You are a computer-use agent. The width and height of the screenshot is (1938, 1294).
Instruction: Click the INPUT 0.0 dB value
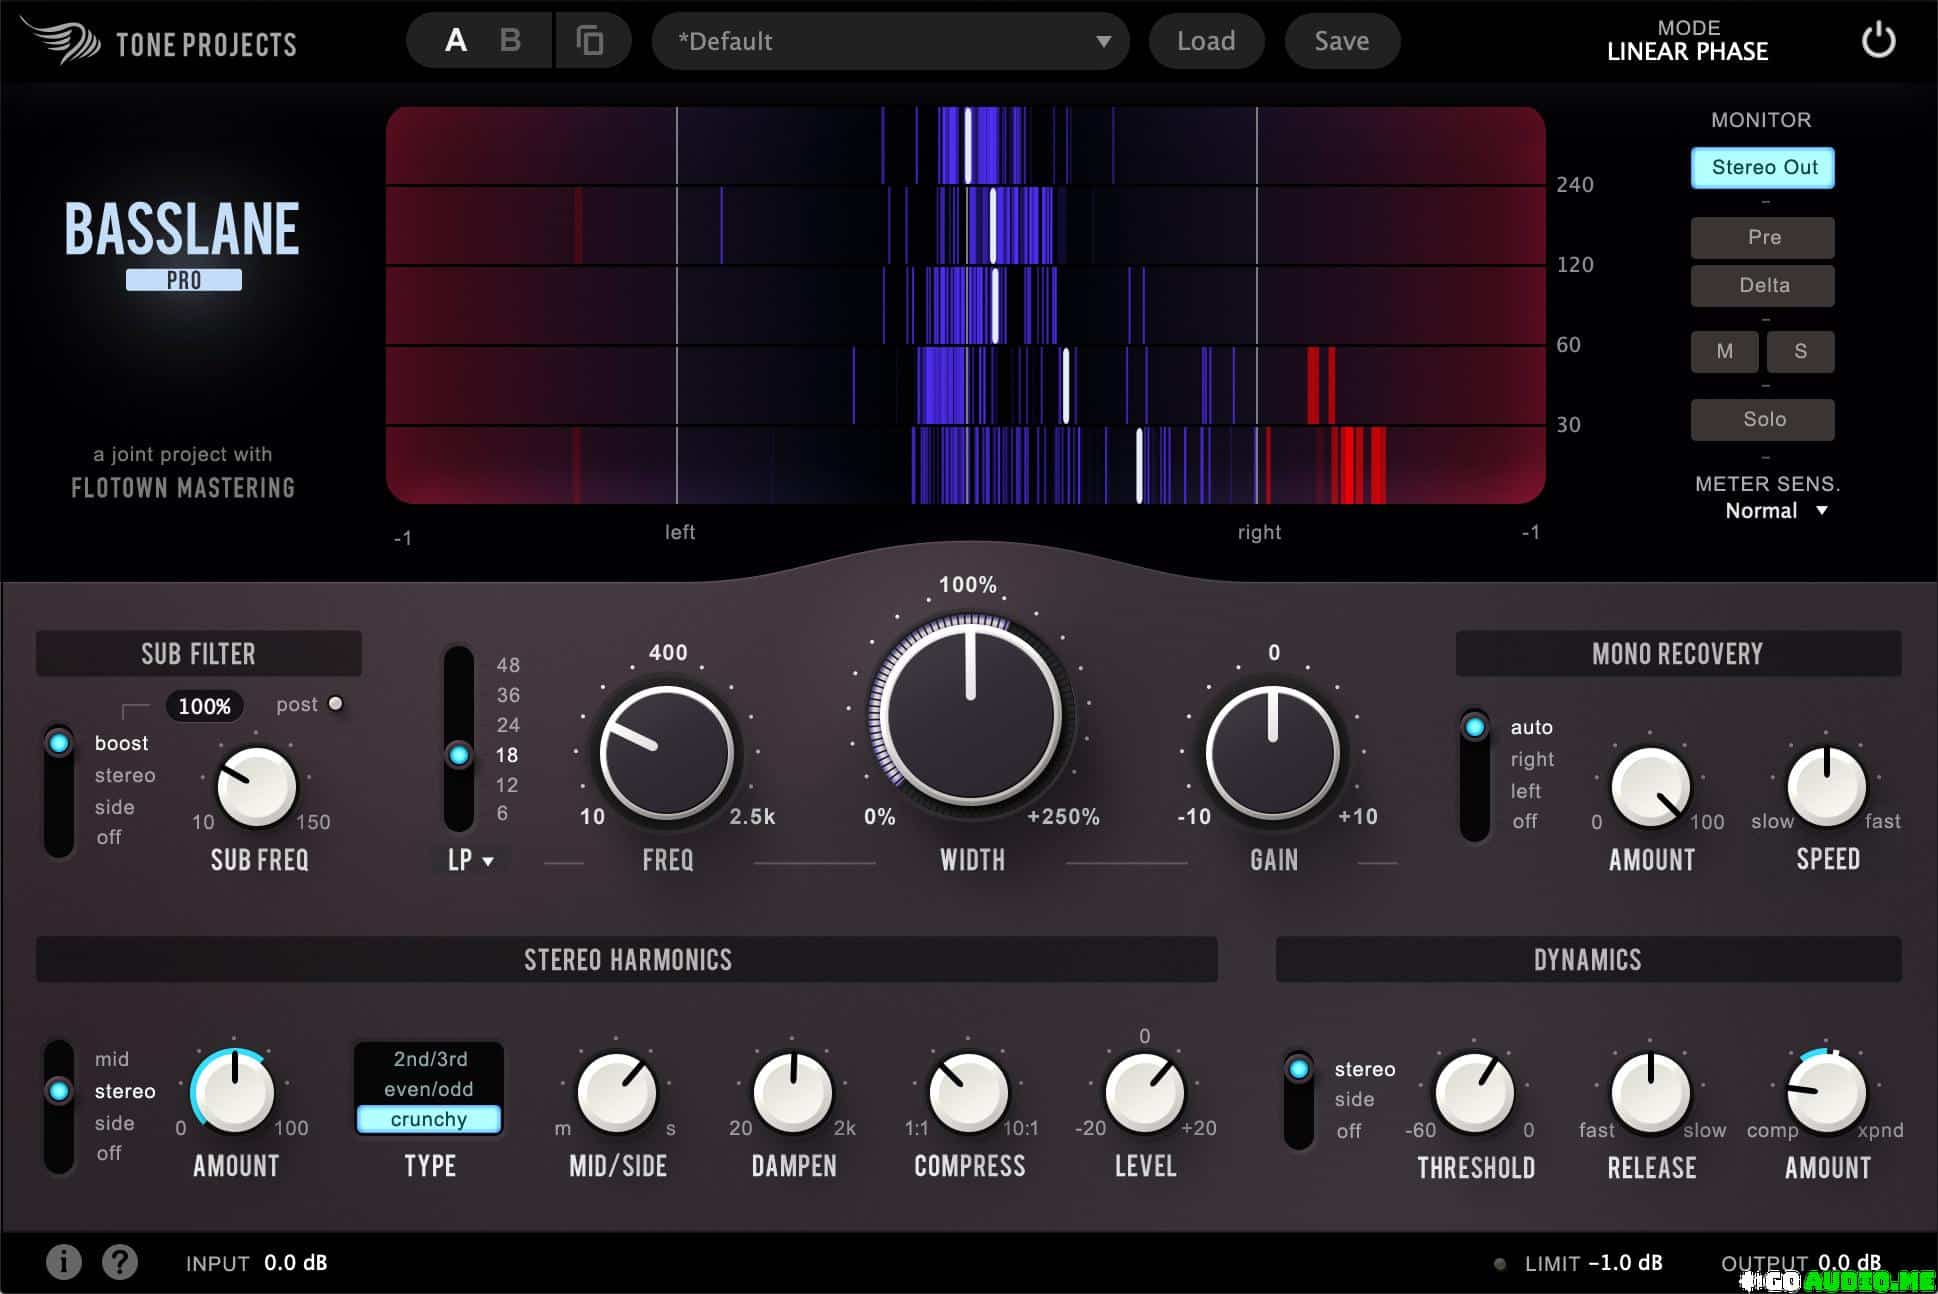coord(296,1263)
